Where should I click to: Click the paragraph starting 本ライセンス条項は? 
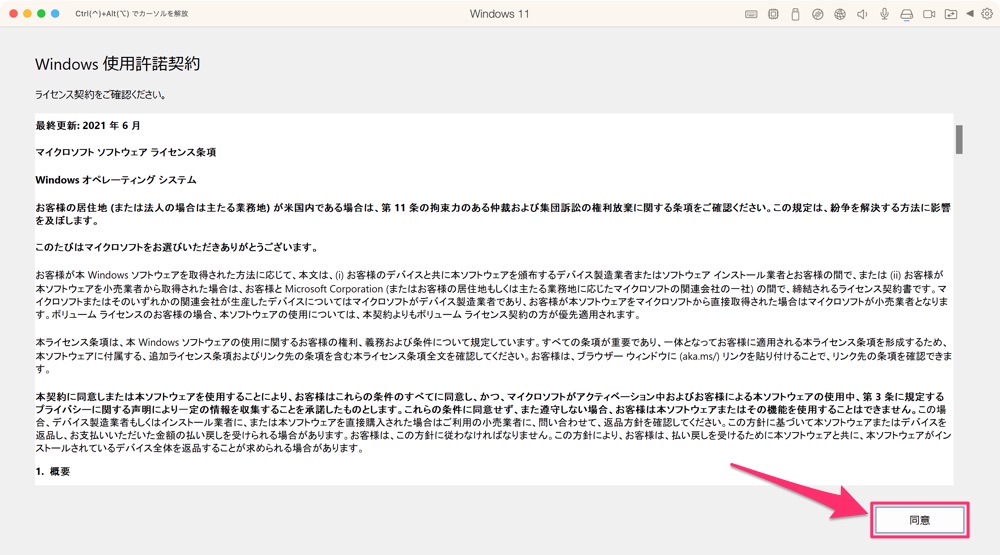click(x=494, y=356)
